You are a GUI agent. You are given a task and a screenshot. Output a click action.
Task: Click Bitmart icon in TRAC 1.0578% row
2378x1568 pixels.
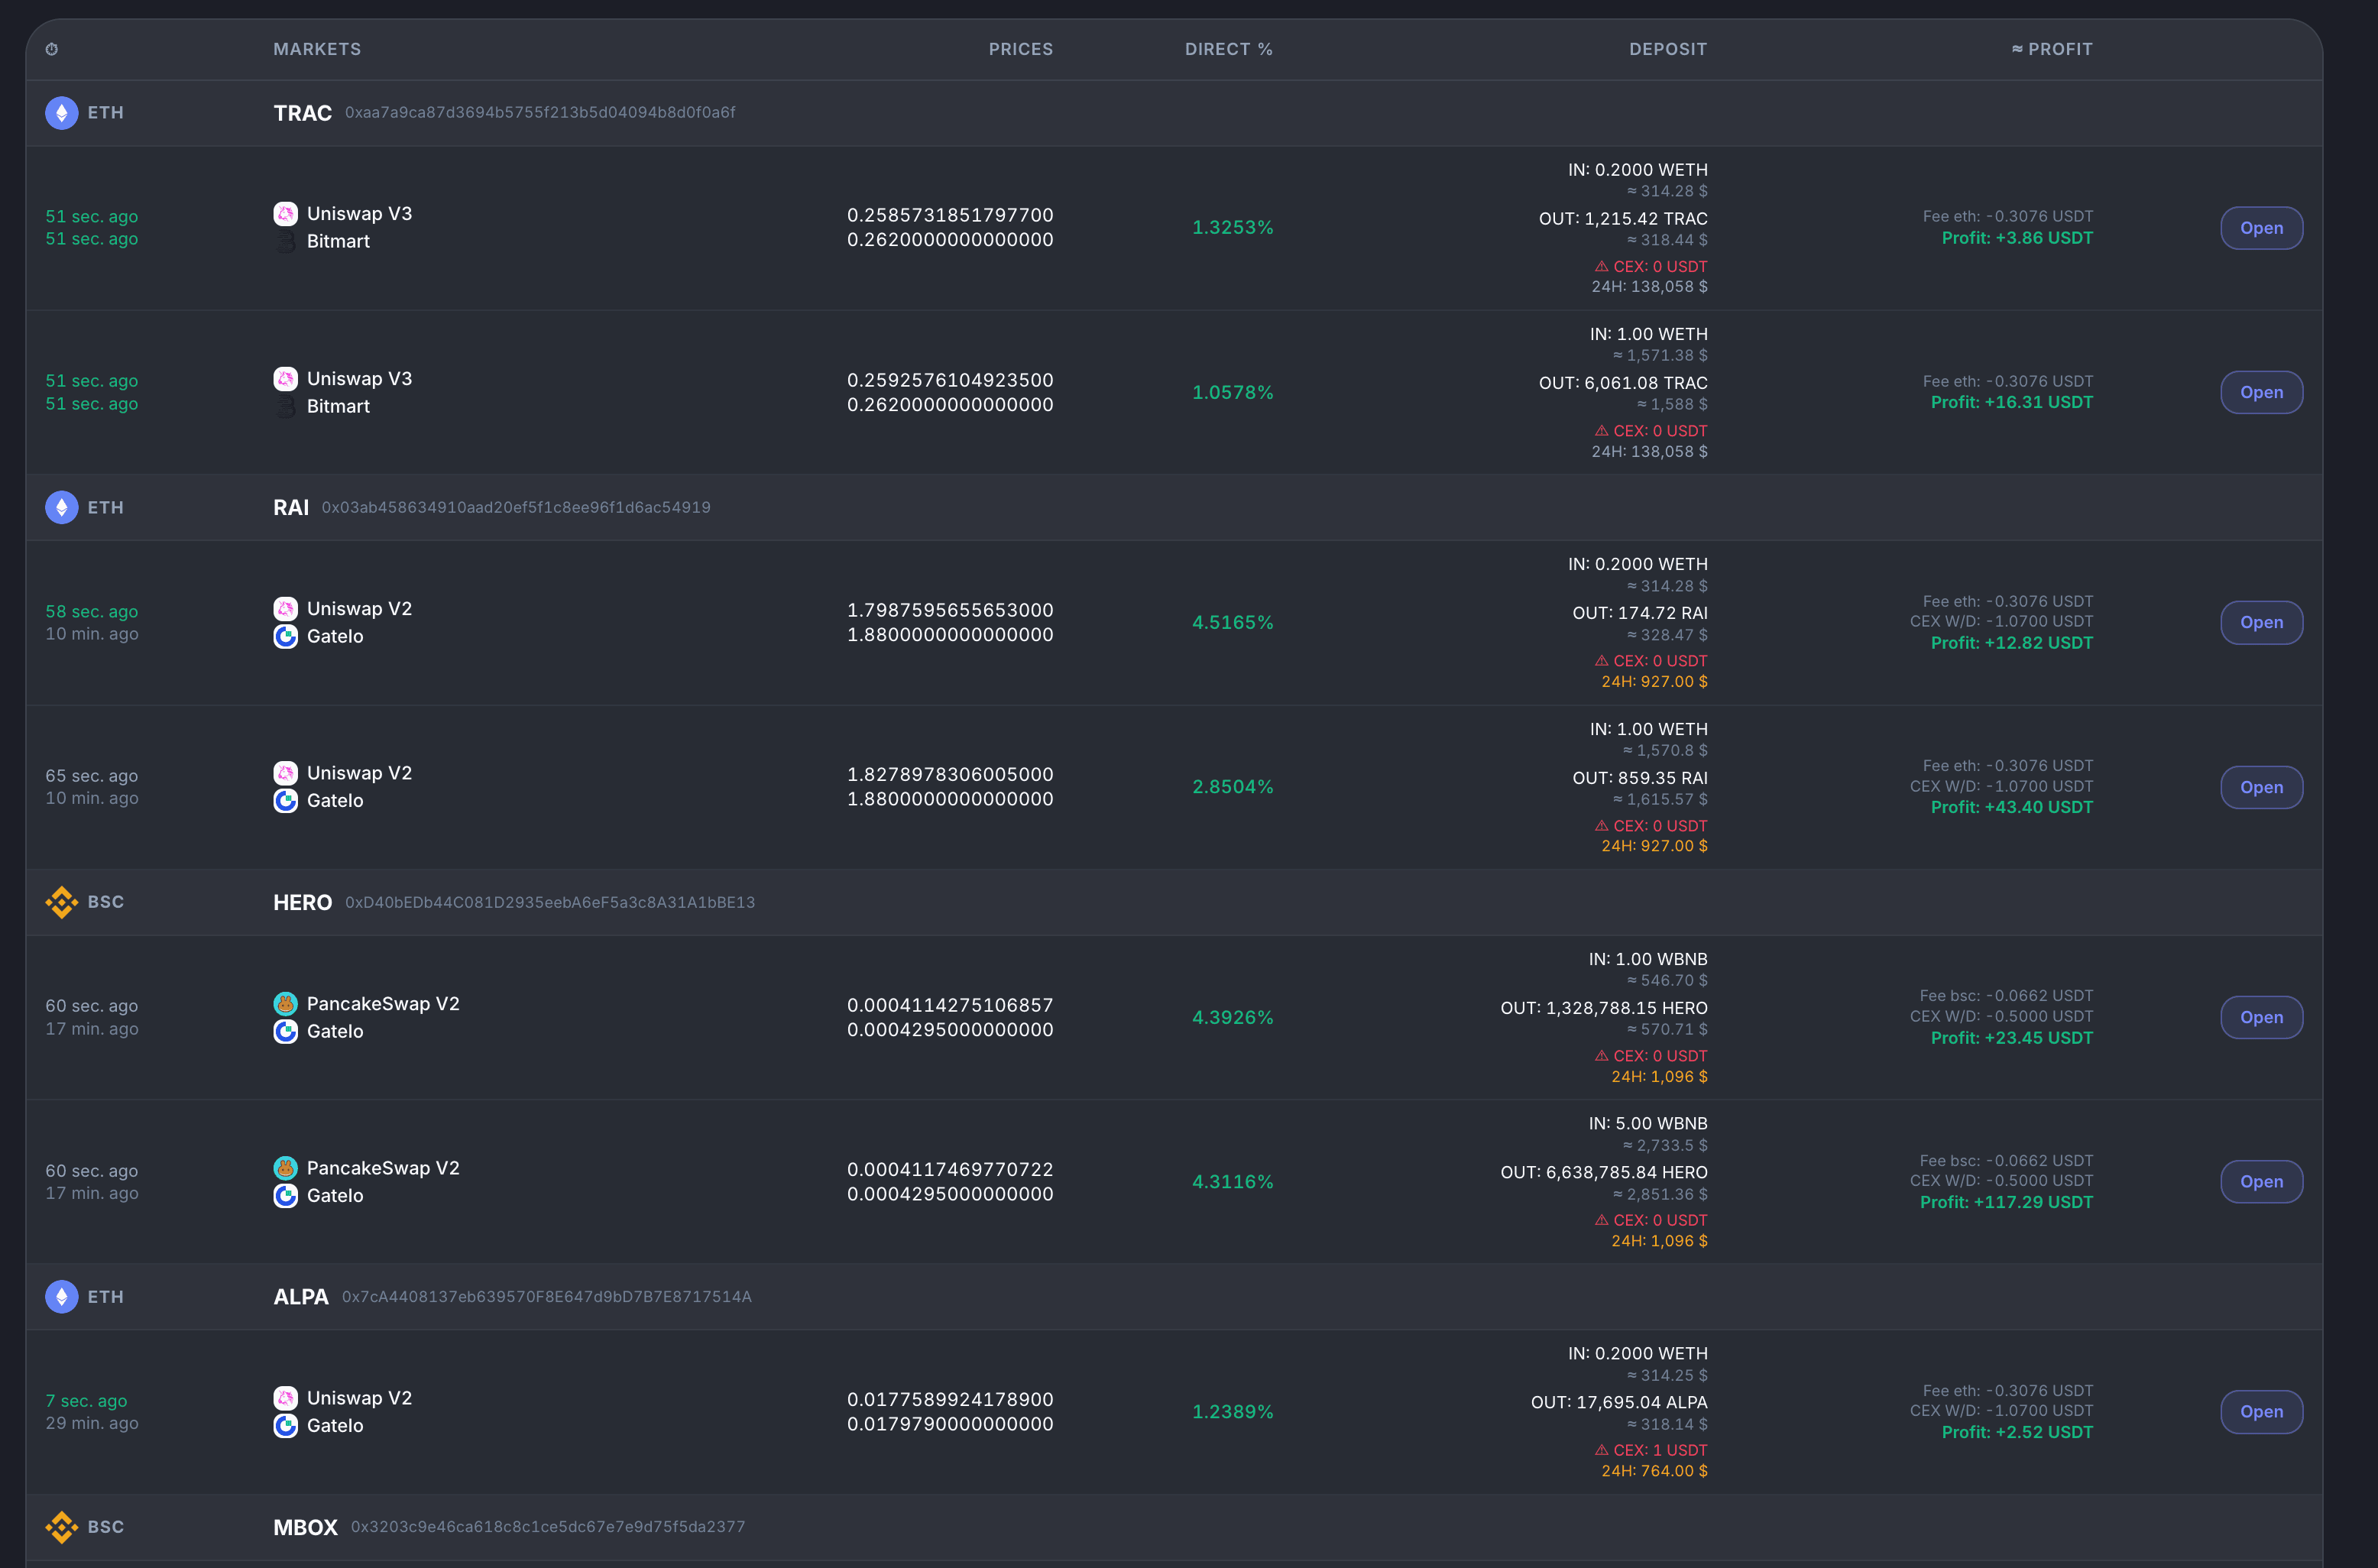tap(286, 407)
